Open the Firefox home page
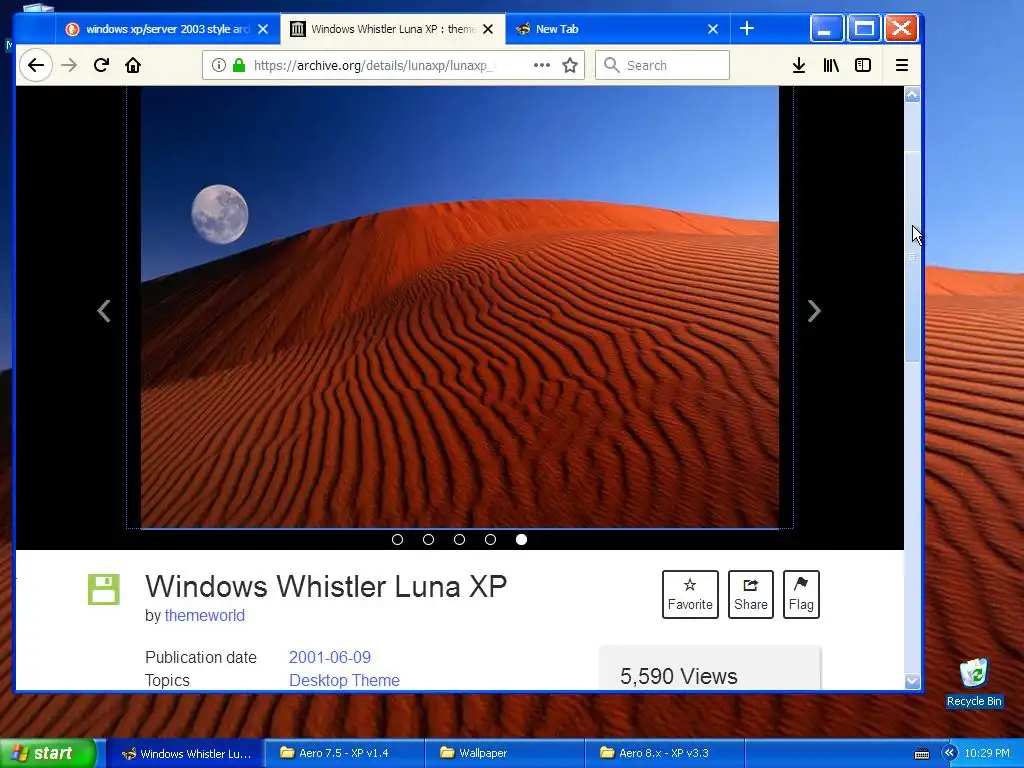This screenshot has height=768, width=1024. [x=133, y=65]
